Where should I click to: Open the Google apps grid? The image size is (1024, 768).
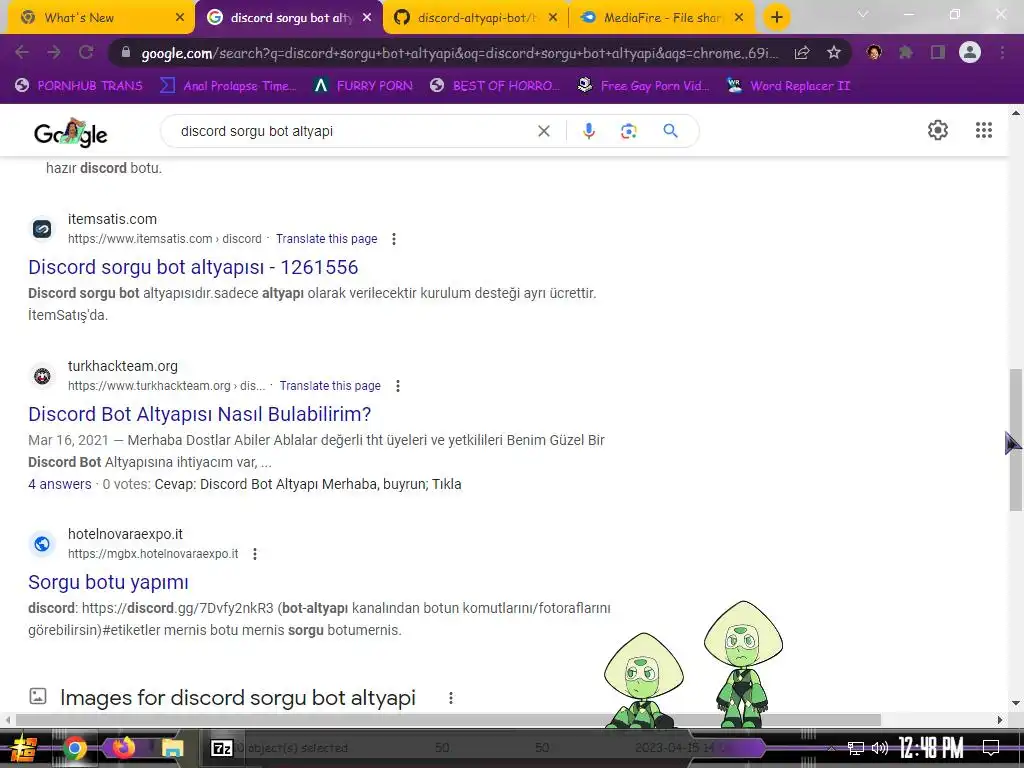point(984,130)
